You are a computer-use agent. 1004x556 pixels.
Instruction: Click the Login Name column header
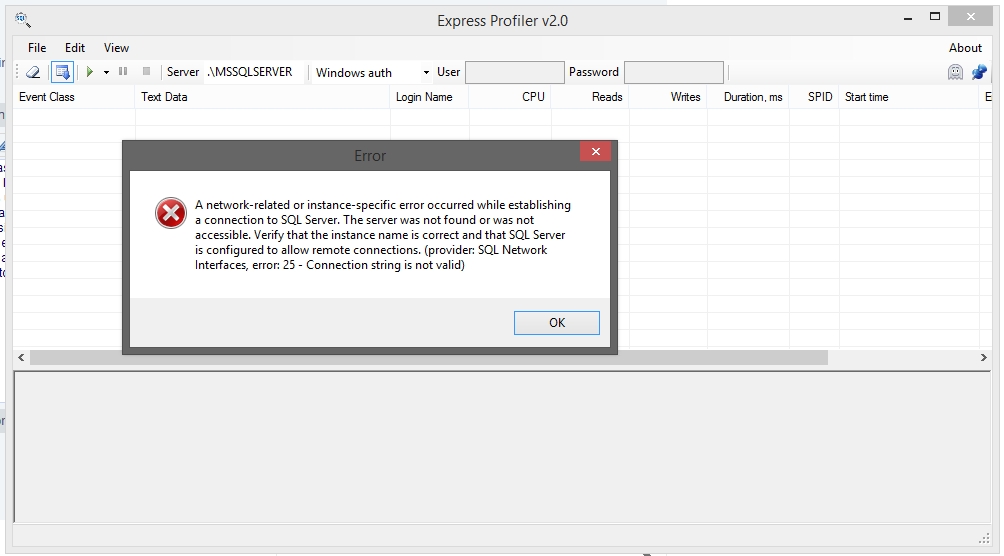click(429, 97)
